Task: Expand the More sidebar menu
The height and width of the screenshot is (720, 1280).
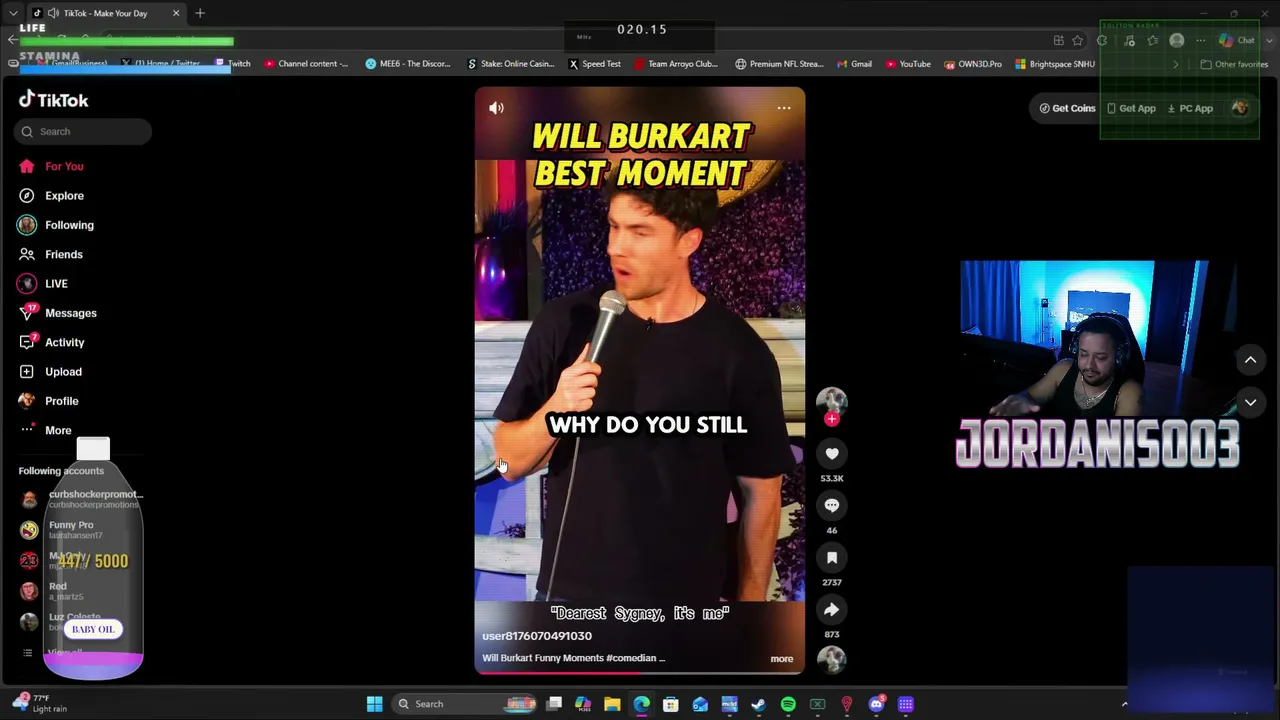Action: (45, 430)
